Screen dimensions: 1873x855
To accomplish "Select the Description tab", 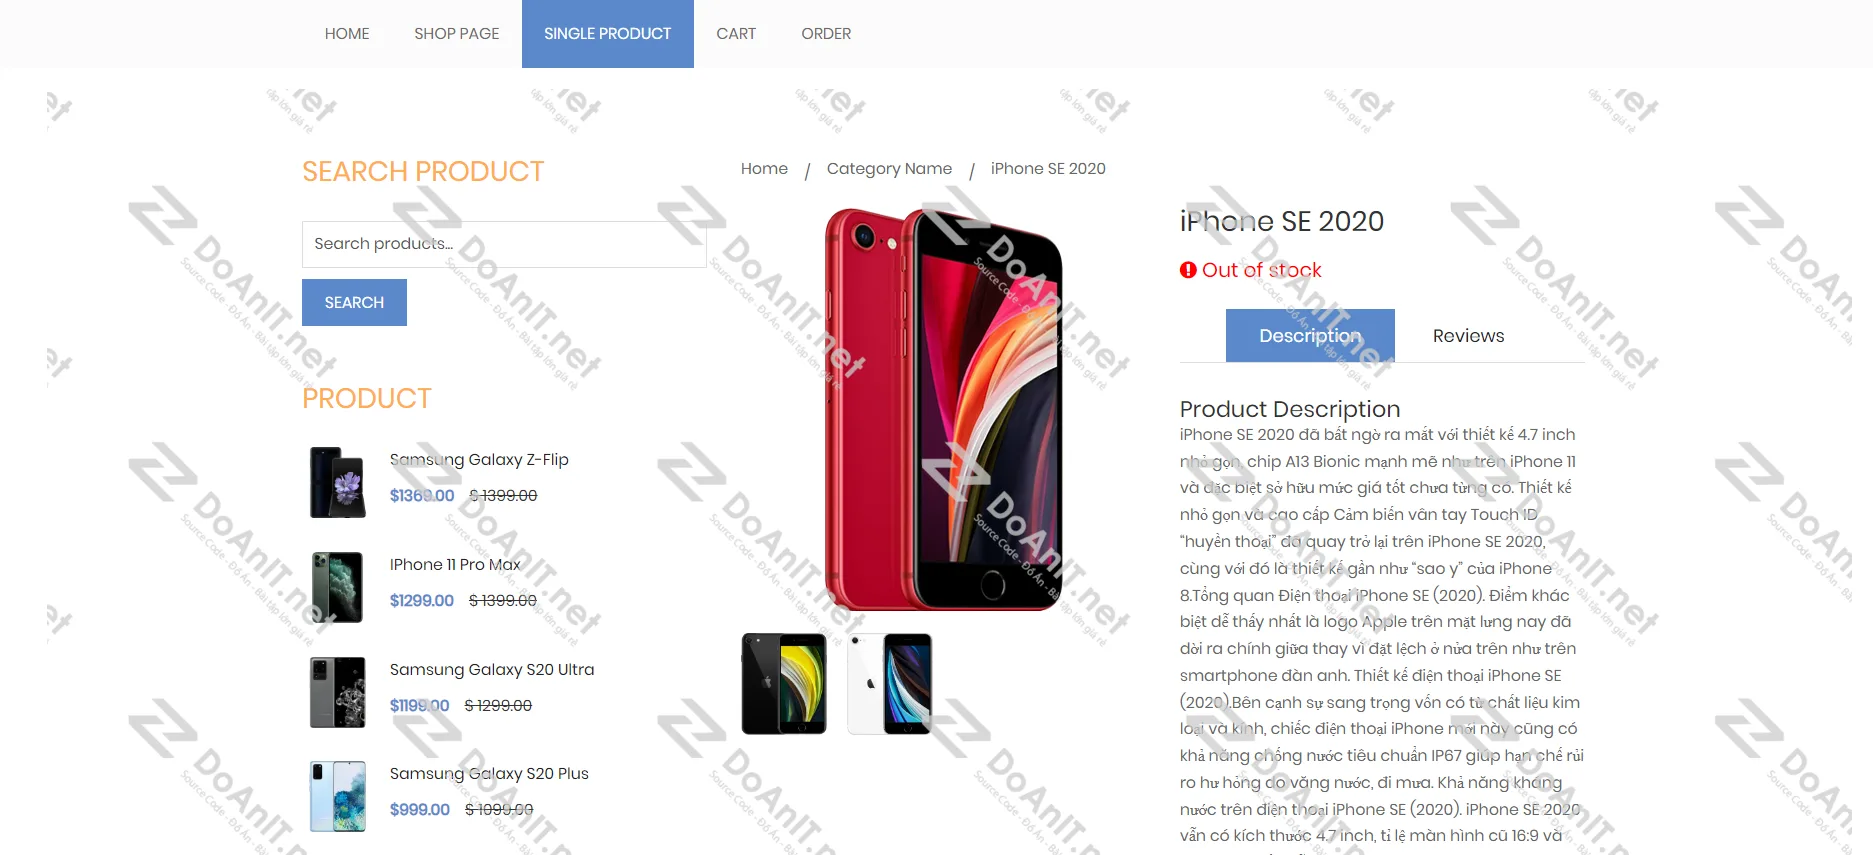I will 1310,336.
